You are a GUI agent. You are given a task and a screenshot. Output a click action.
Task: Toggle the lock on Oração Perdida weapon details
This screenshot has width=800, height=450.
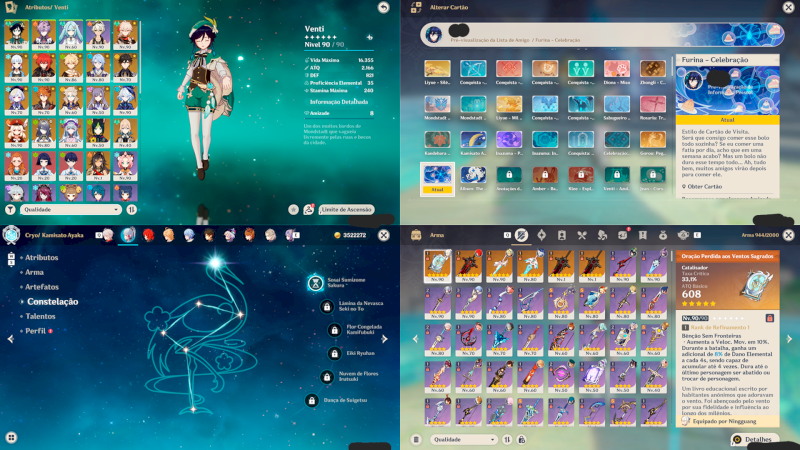pyautogui.click(x=770, y=318)
